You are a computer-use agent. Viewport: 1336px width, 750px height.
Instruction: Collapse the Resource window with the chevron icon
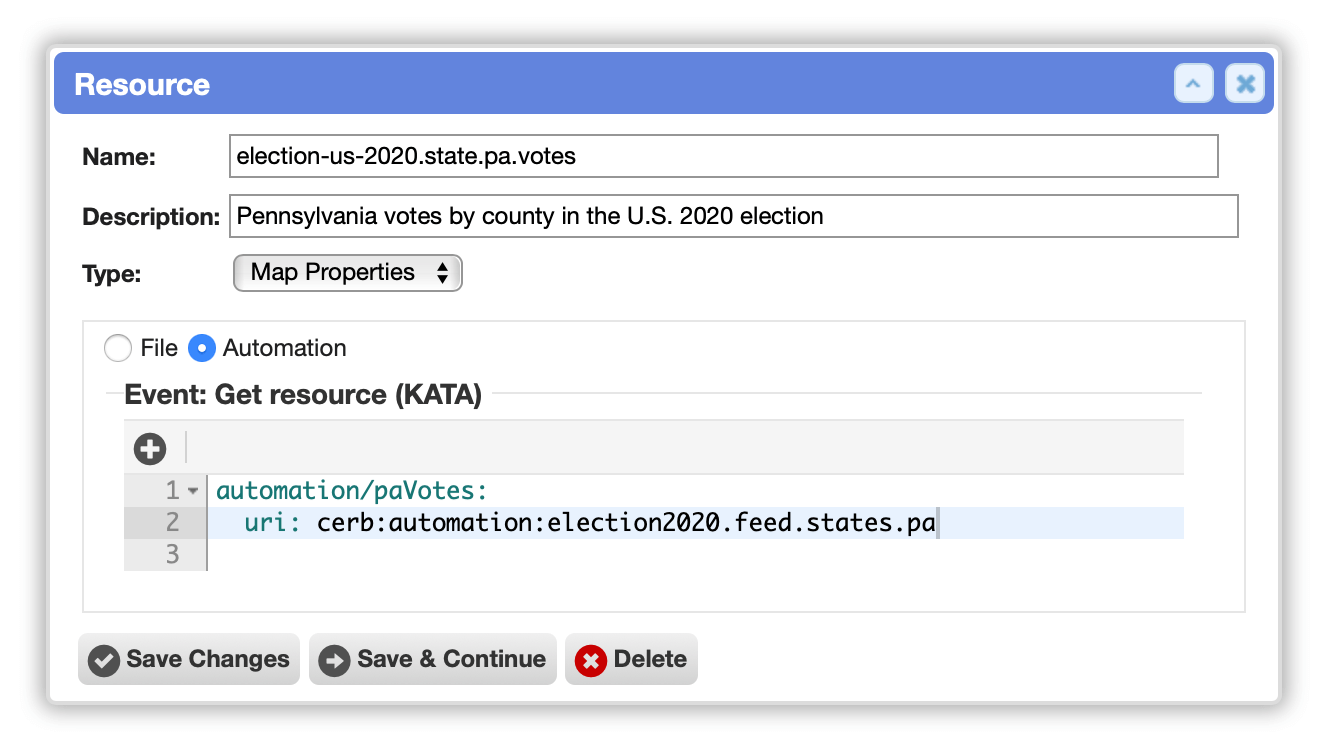click(1193, 84)
